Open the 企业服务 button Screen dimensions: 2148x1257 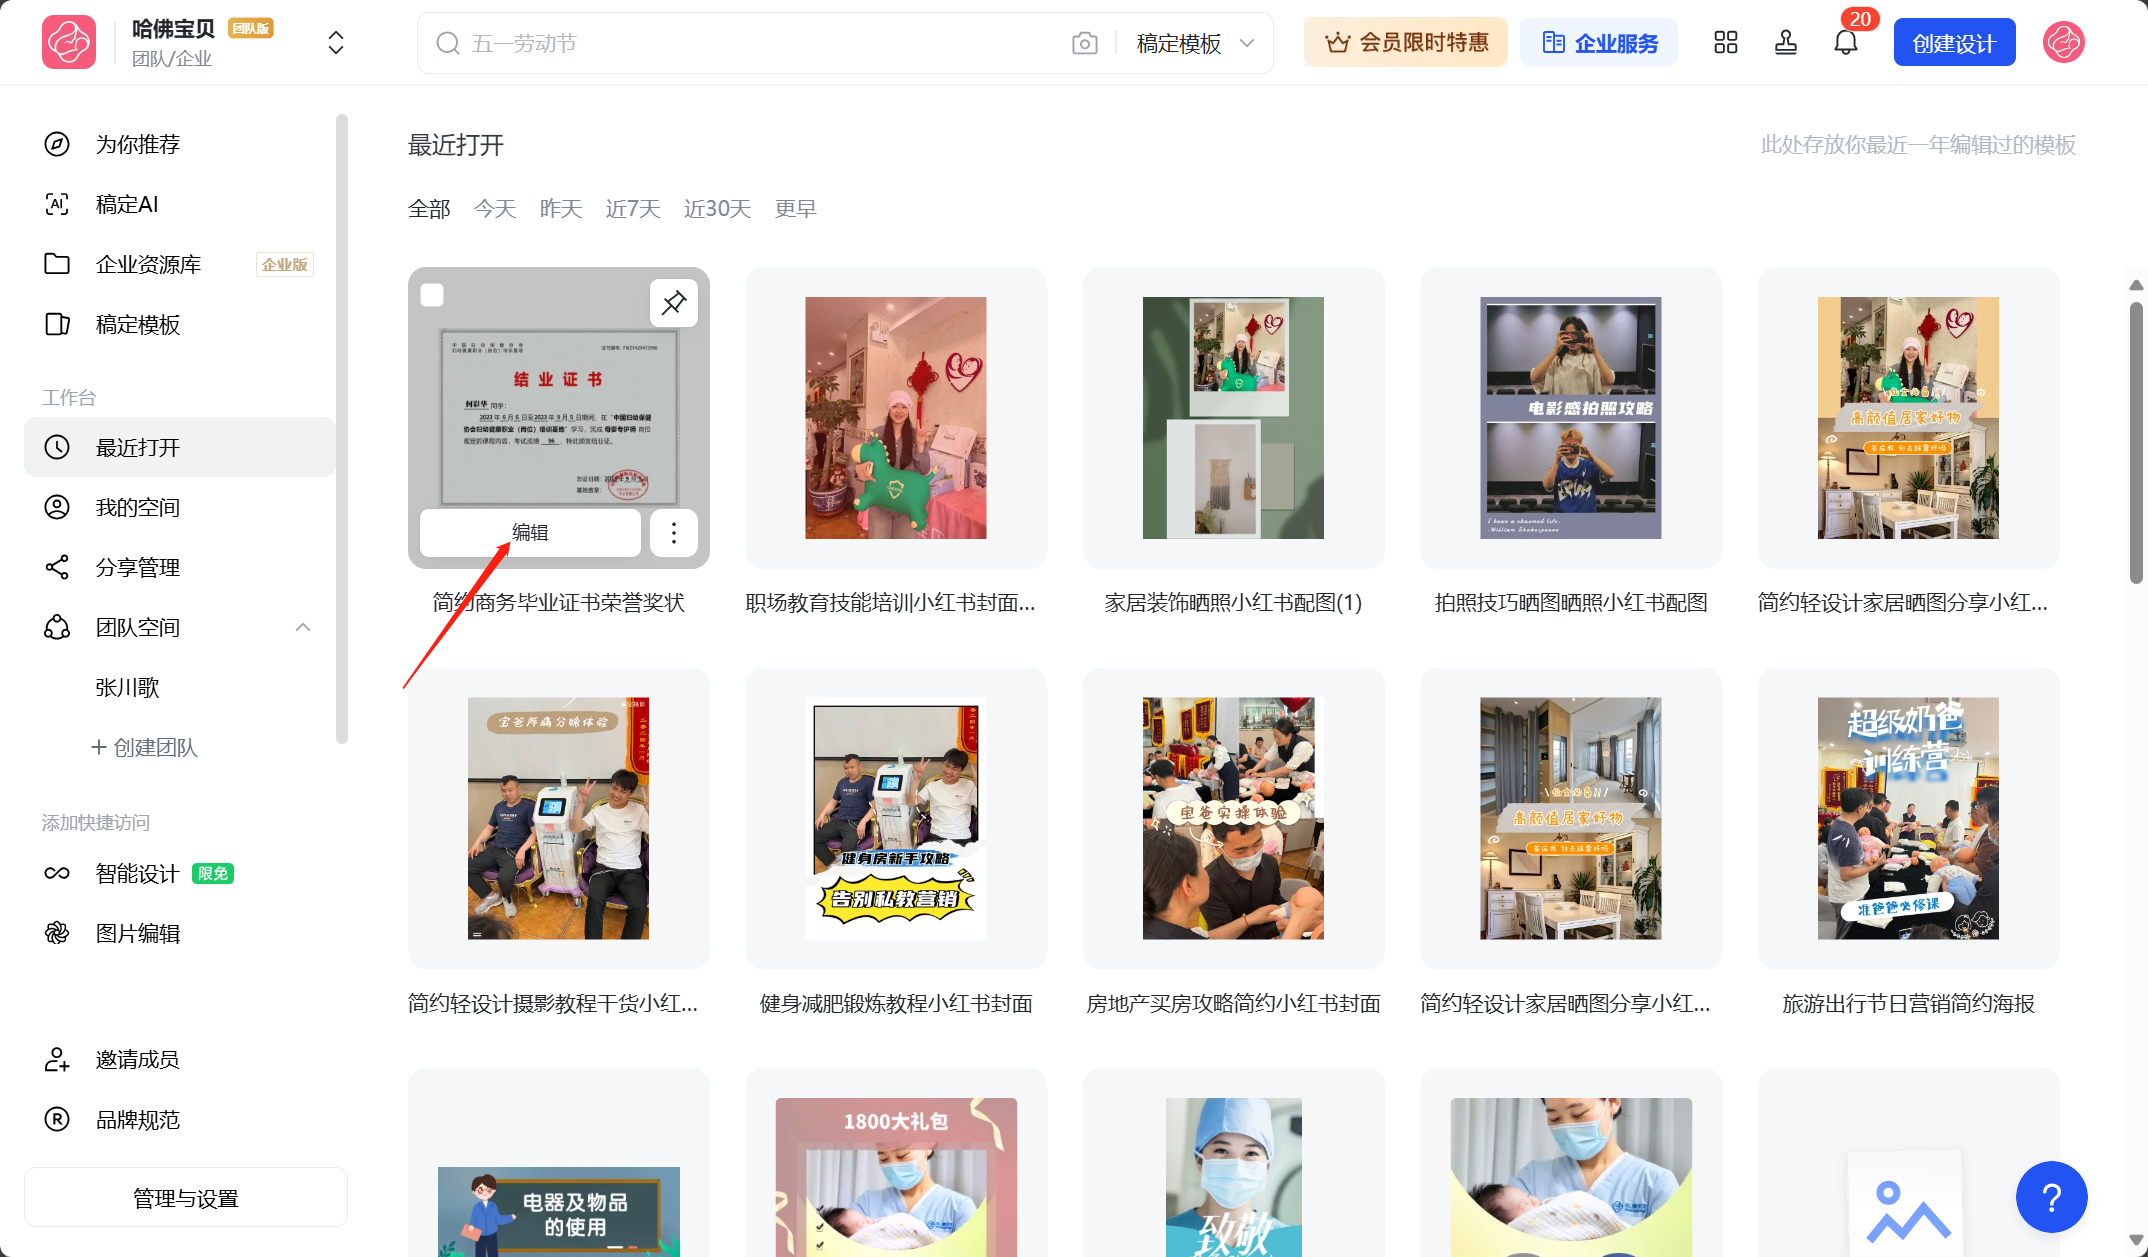pos(1599,42)
